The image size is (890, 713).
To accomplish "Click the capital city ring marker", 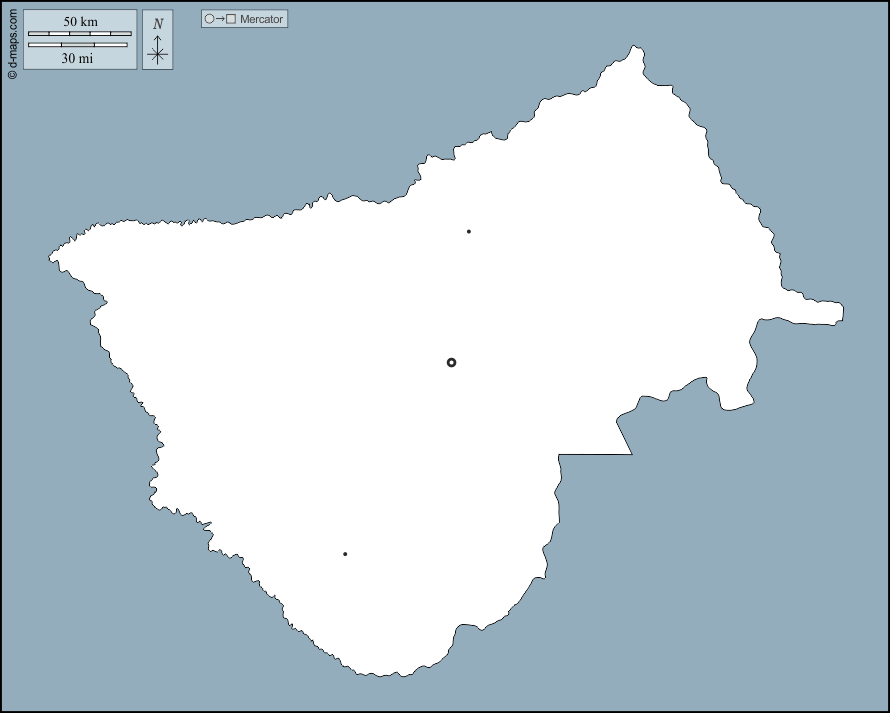I will point(451,362).
